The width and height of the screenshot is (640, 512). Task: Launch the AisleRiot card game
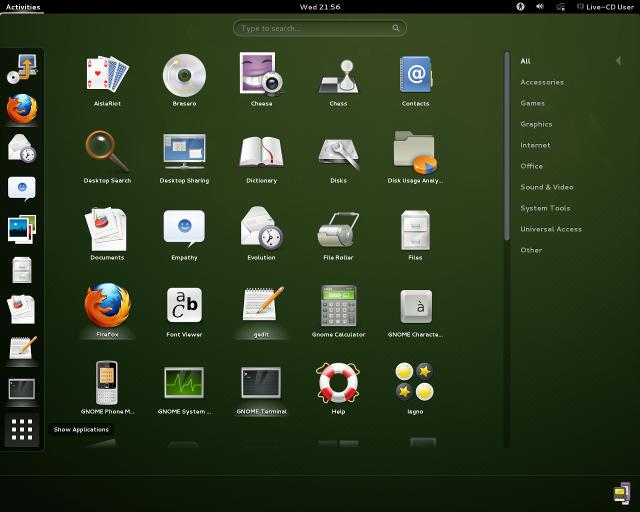click(107, 80)
